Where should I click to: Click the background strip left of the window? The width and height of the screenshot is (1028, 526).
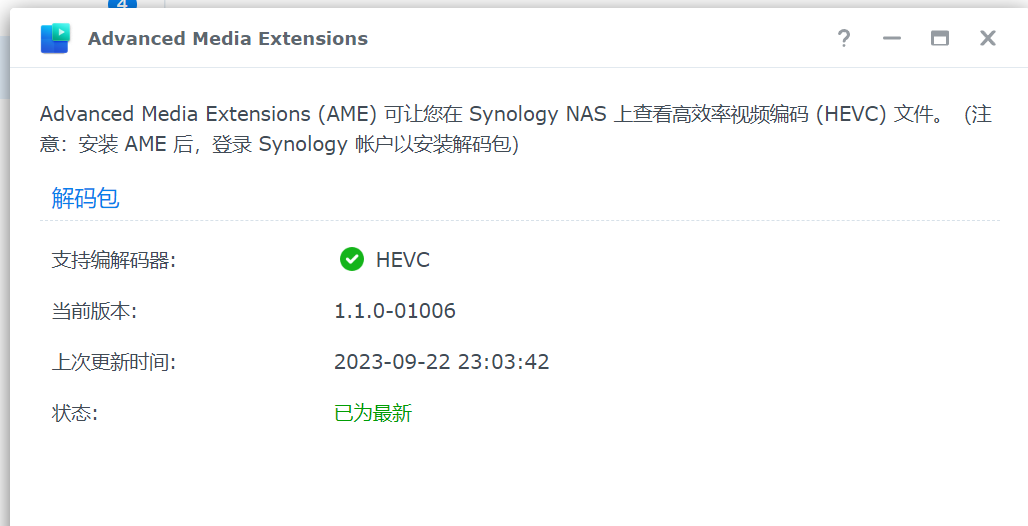pyautogui.click(x=5, y=262)
